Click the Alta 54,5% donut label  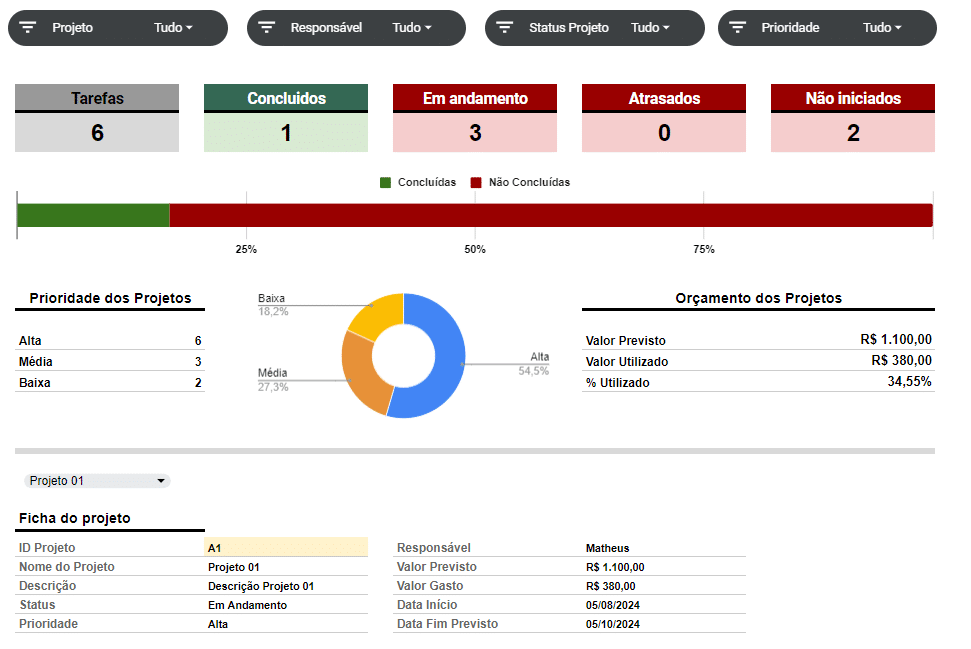534,364
